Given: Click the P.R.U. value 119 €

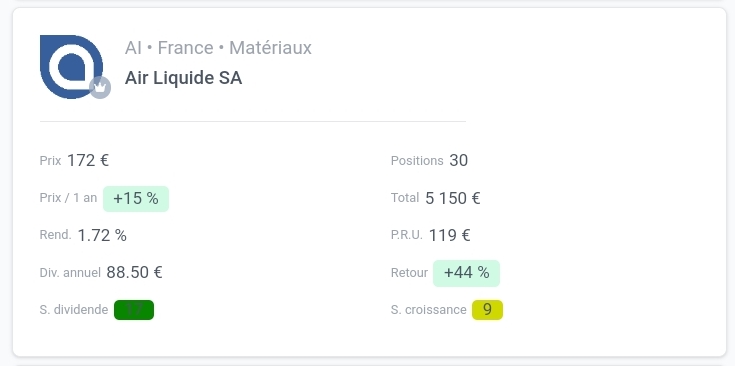Looking at the screenshot, I should tap(450, 235).
